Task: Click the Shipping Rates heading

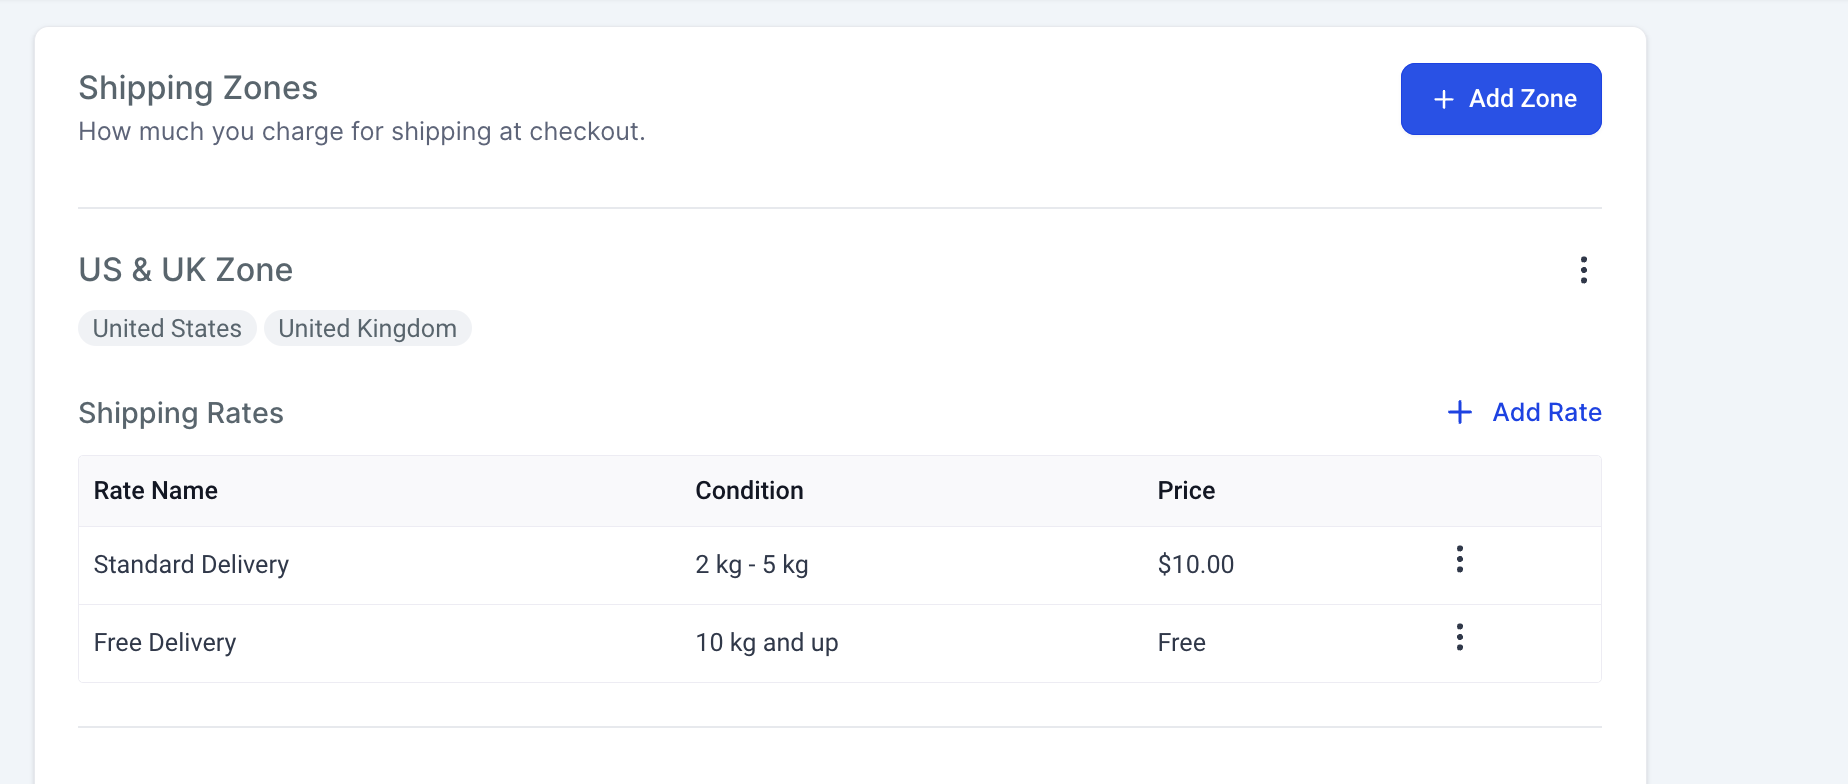Action: tap(181, 413)
